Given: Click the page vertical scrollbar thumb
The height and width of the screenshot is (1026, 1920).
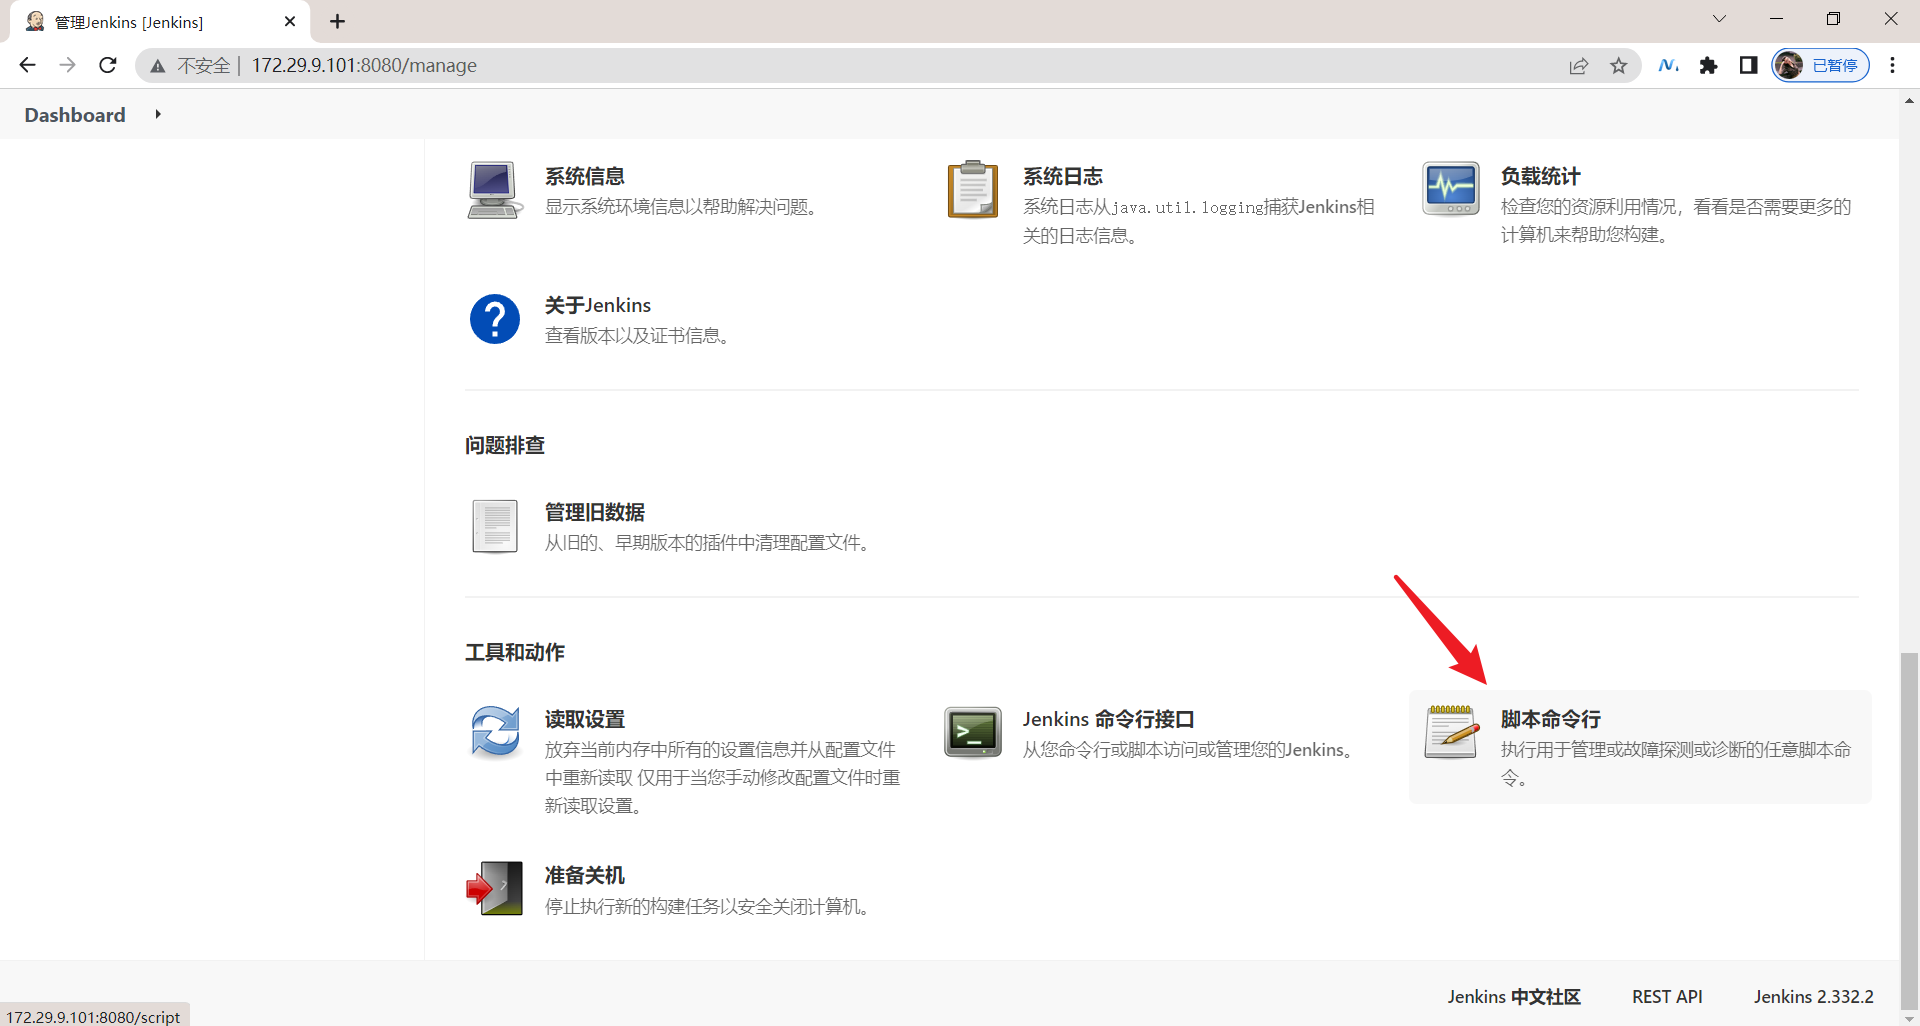Looking at the screenshot, I should (1909, 830).
